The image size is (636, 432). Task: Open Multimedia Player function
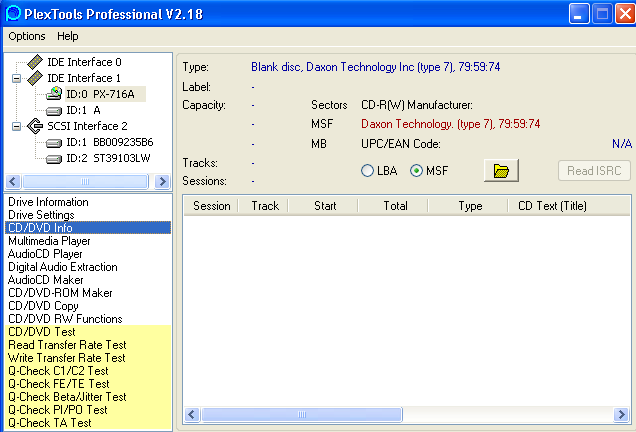(x=88, y=241)
